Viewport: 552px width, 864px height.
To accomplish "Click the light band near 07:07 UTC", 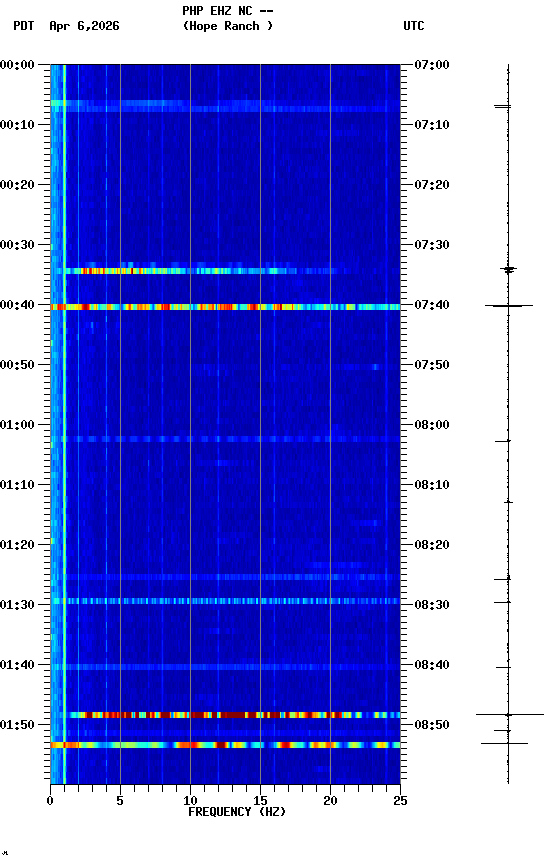I will 225,106.
